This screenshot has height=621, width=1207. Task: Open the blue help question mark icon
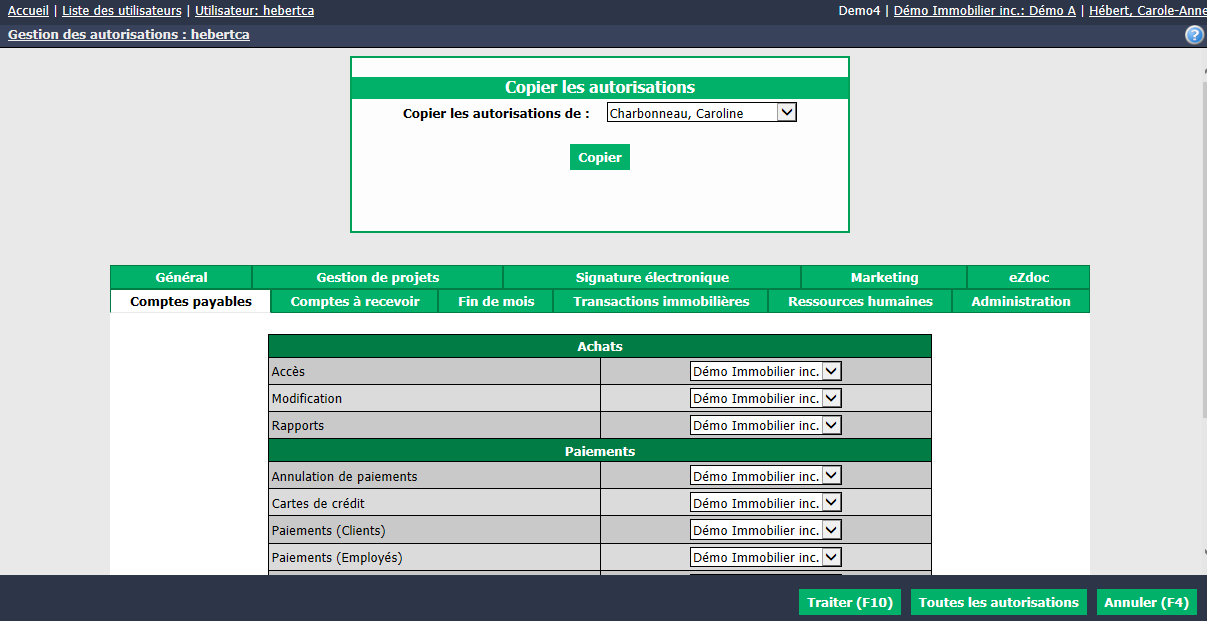pyautogui.click(x=1194, y=35)
